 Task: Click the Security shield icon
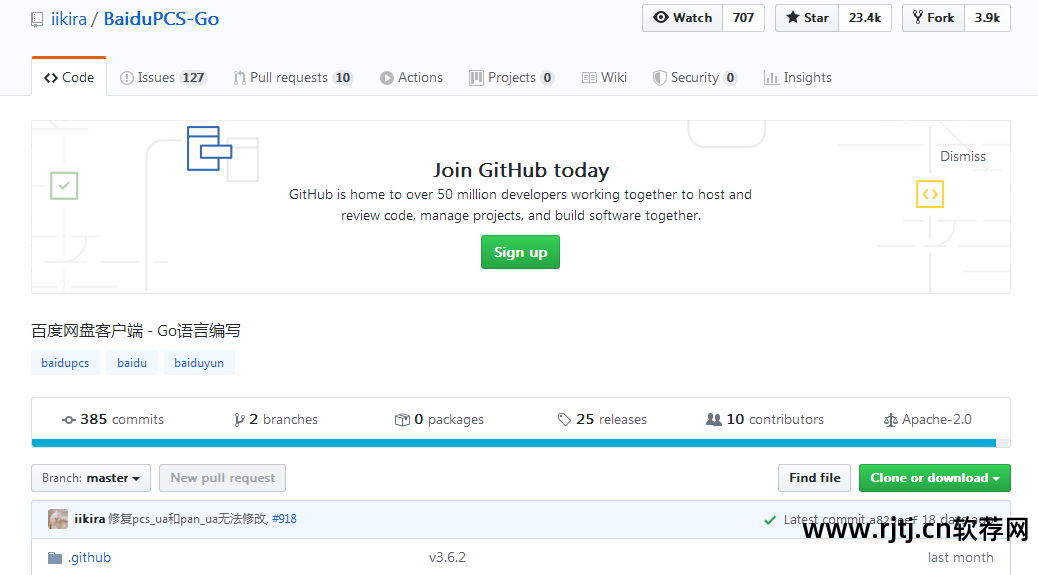tap(659, 78)
